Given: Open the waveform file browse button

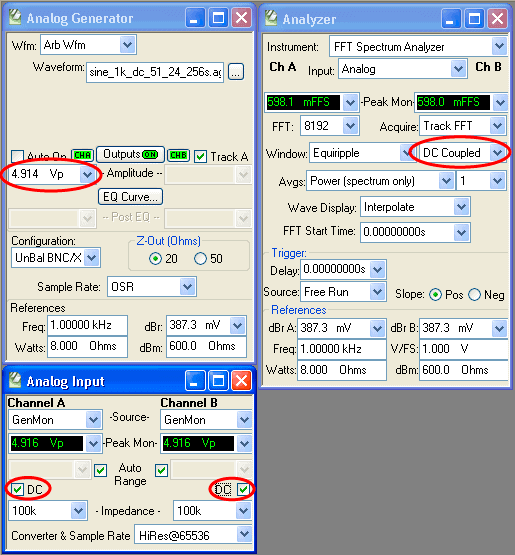Looking at the screenshot, I should [236, 72].
